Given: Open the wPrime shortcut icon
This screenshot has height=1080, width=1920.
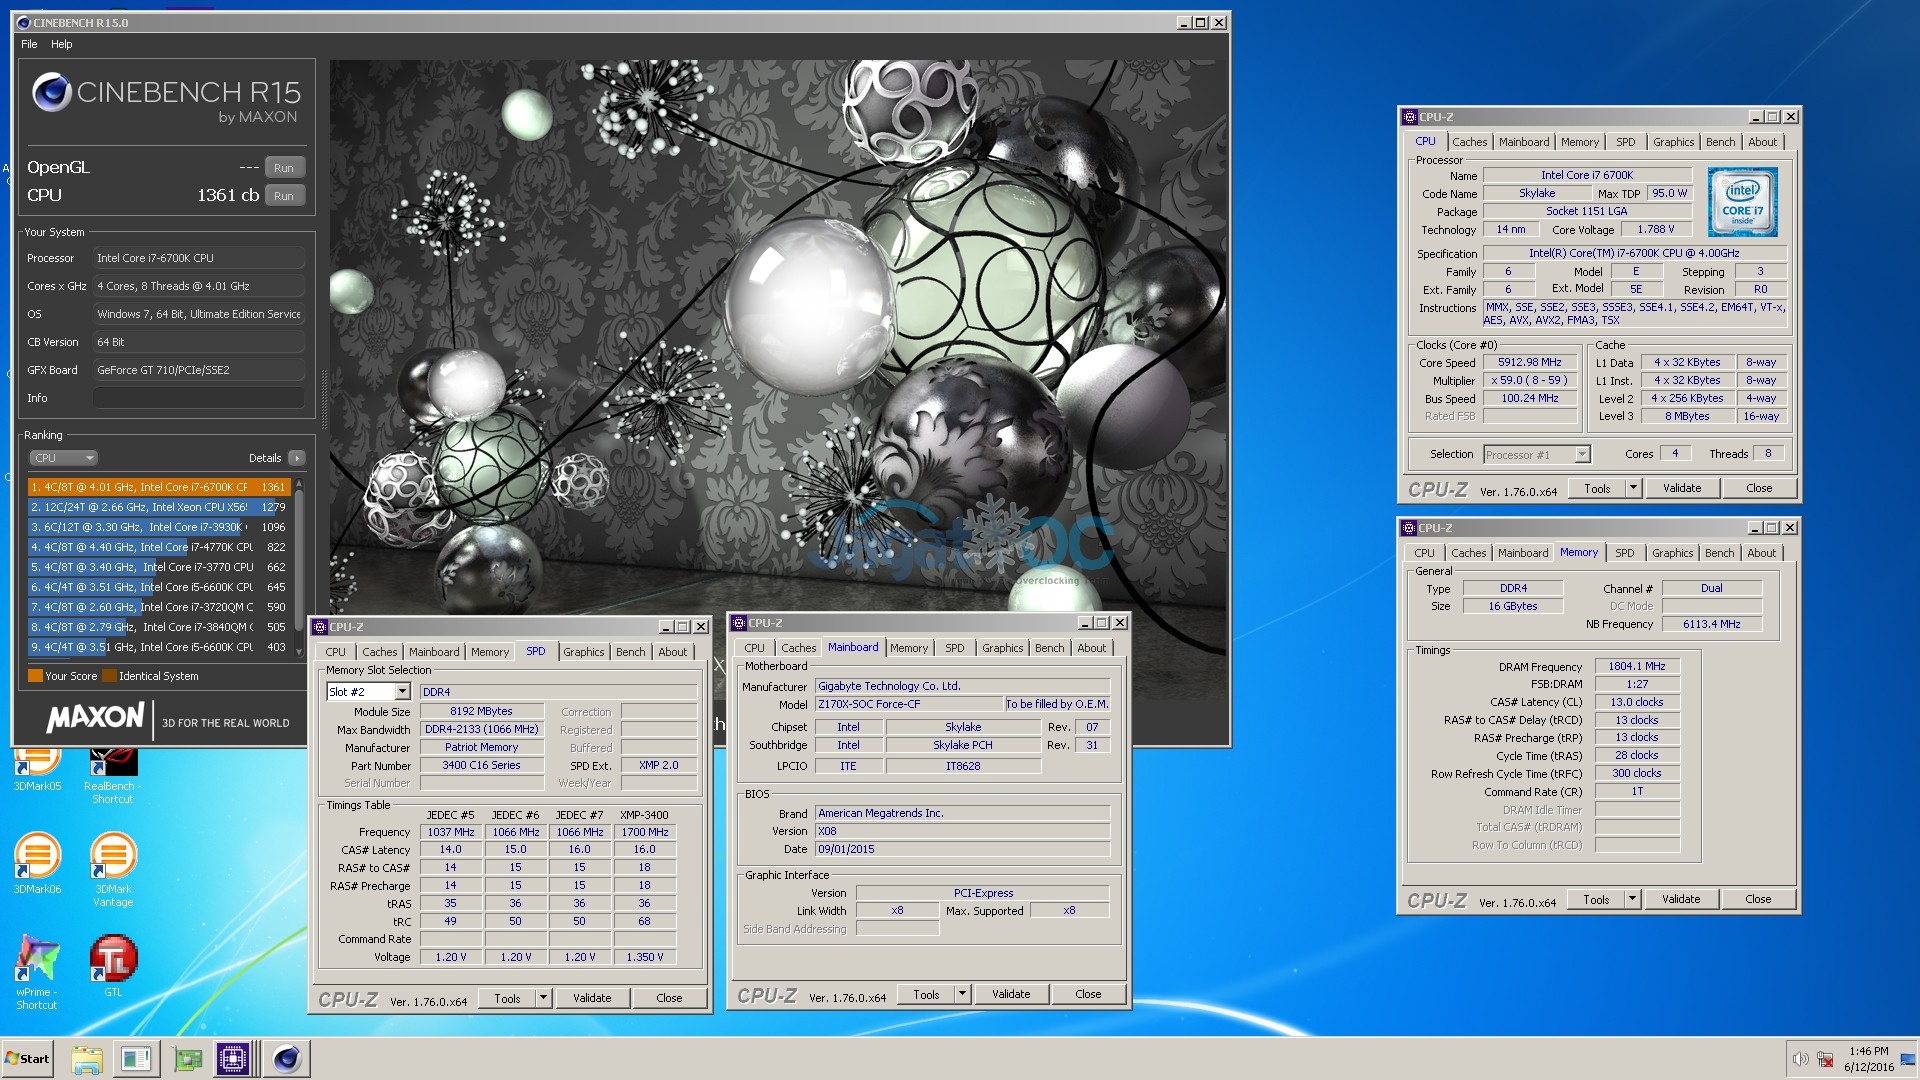Looking at the screenshot, I should point(37,971).
